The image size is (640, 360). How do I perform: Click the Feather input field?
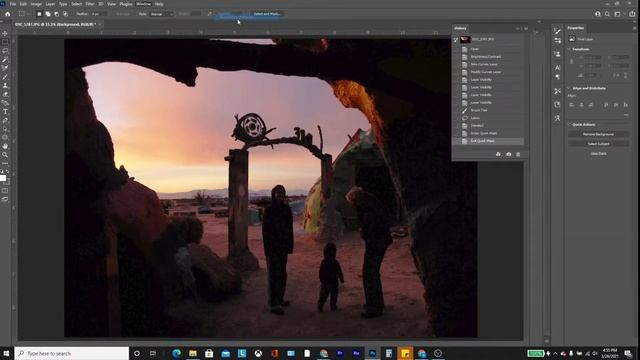click(99, 14)
